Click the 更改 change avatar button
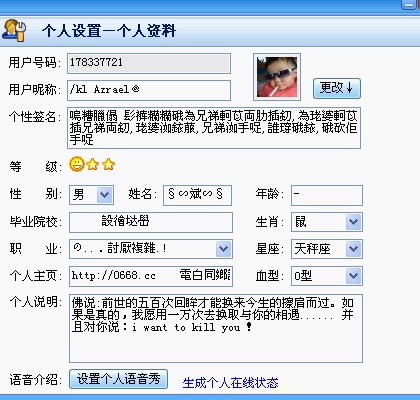Viewport: 420px width, 400px height. 337,88
